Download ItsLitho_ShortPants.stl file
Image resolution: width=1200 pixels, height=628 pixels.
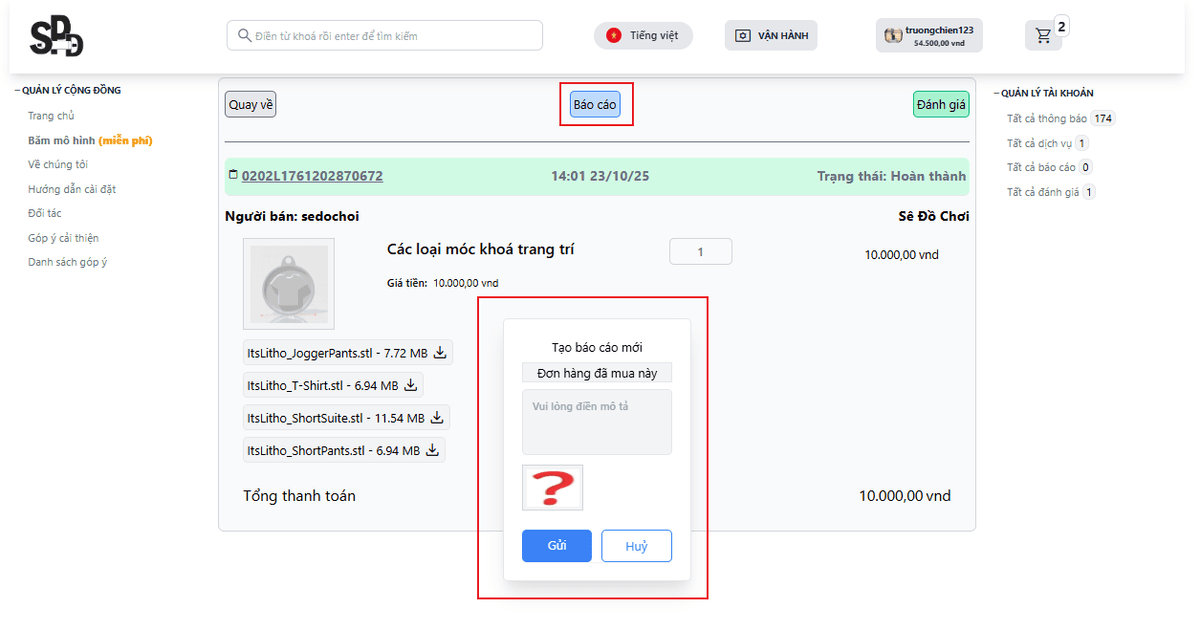point(432,450)
